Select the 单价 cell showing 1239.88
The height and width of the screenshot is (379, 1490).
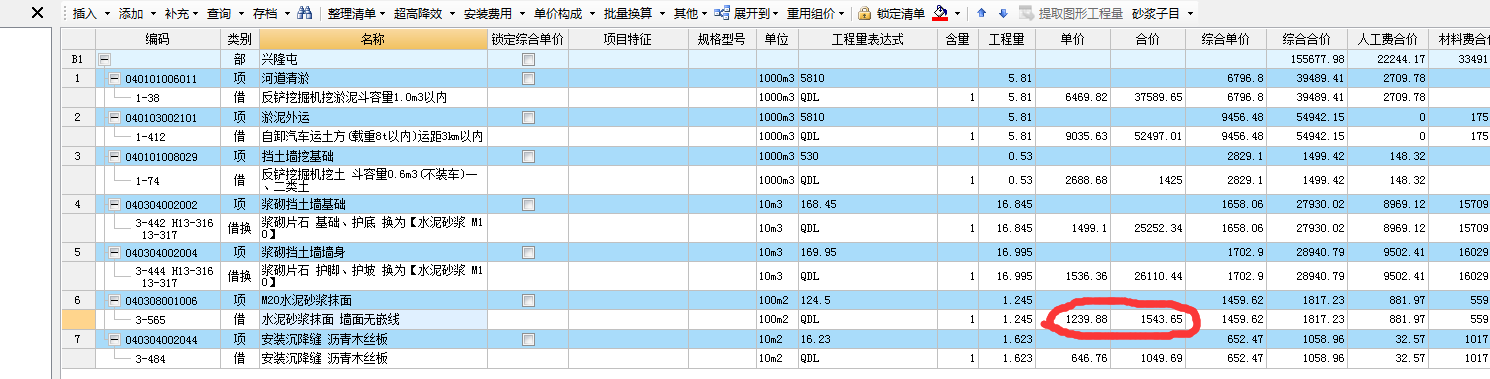(x=1072, y=319)
